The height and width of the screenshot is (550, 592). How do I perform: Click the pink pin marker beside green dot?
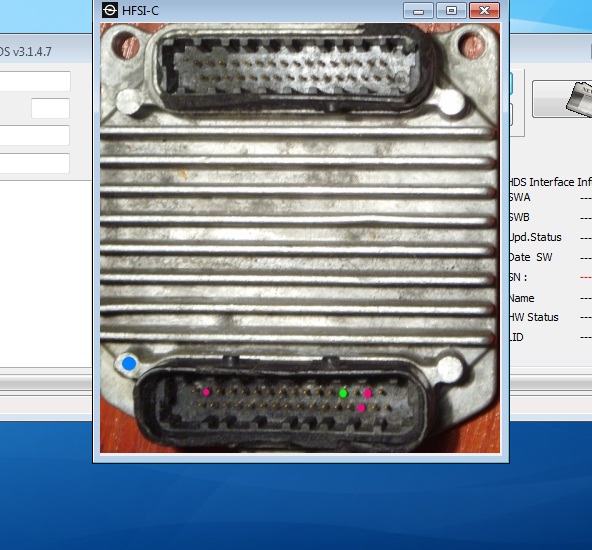click(368, 394)
